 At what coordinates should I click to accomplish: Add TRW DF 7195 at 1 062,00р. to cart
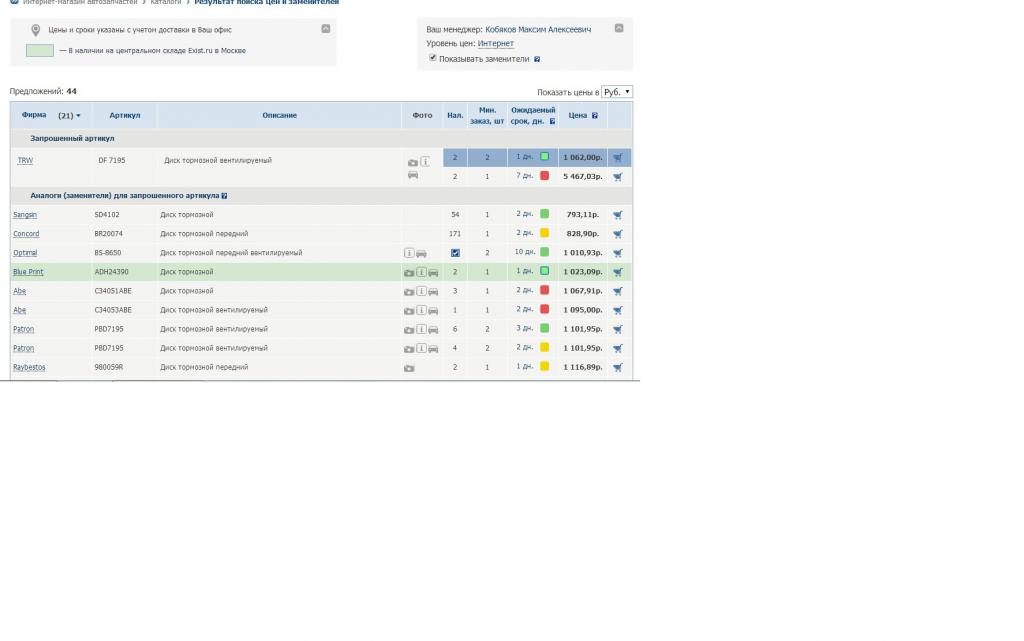pyautogui.click(x=618, y=157)
